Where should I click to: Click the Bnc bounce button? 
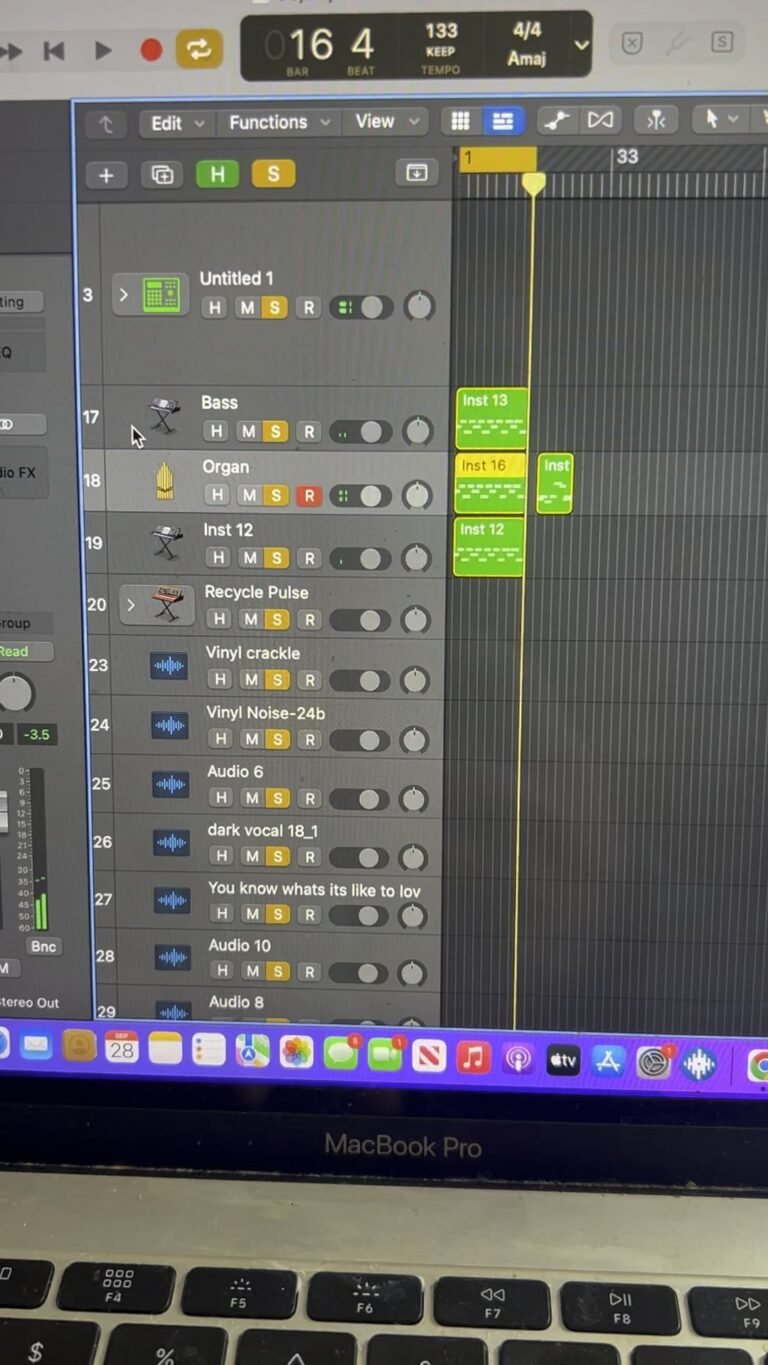[43, 946]
